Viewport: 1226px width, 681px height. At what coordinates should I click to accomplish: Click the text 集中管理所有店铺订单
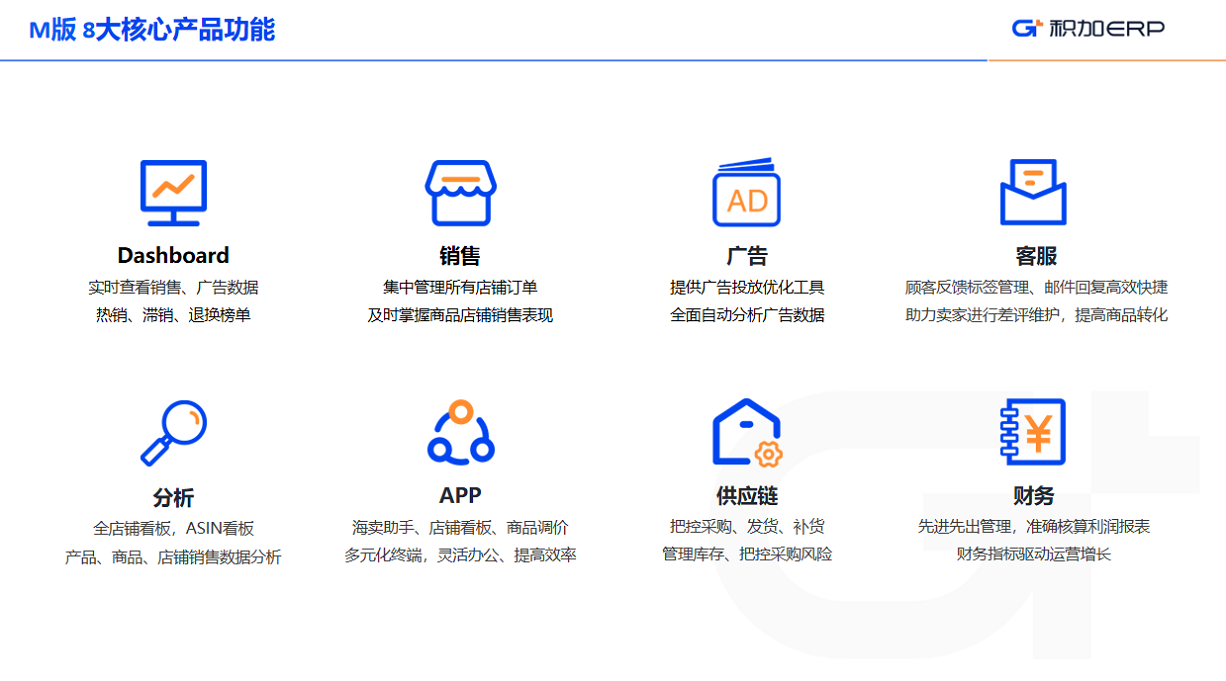pyautogui.click(x=460, y=287)
